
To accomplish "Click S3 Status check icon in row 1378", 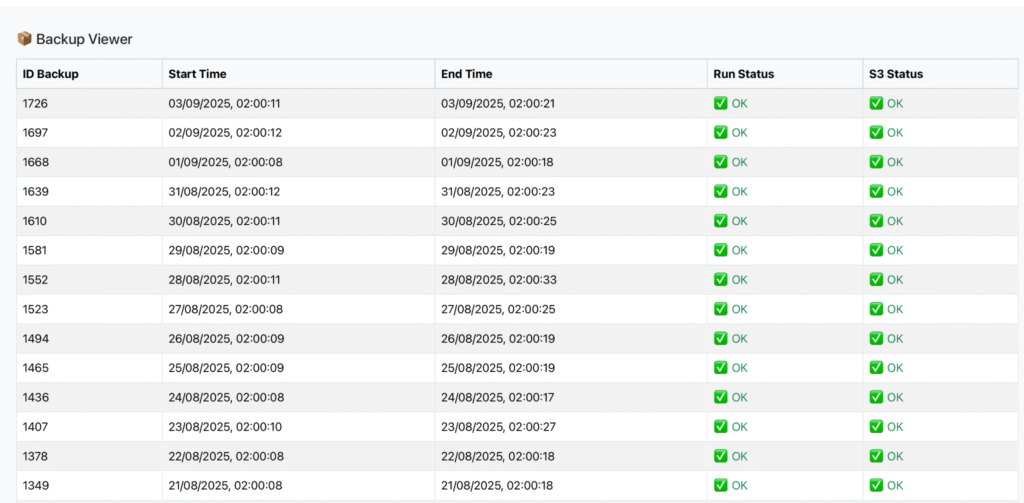I will [876, 456].
